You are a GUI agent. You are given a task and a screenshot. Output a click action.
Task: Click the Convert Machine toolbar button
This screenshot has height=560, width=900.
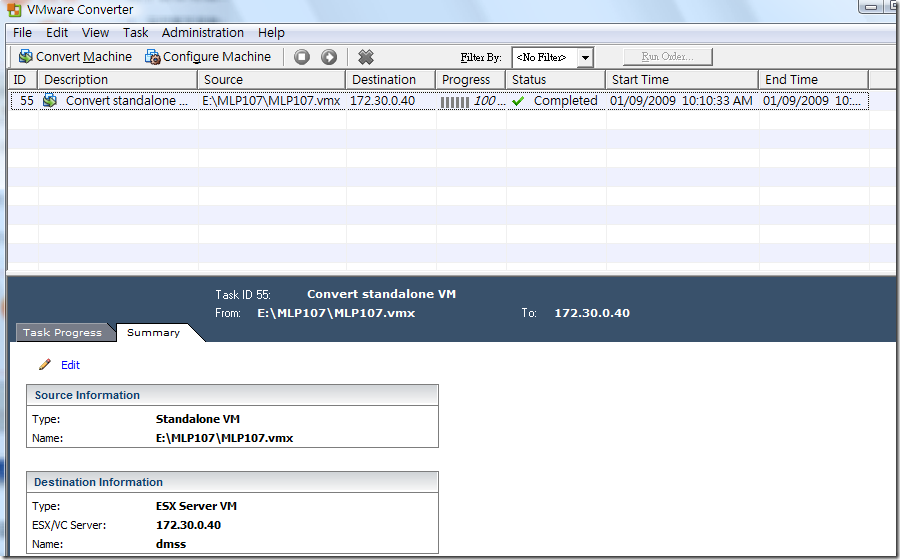pyautogui.click(x=75, y=57)
